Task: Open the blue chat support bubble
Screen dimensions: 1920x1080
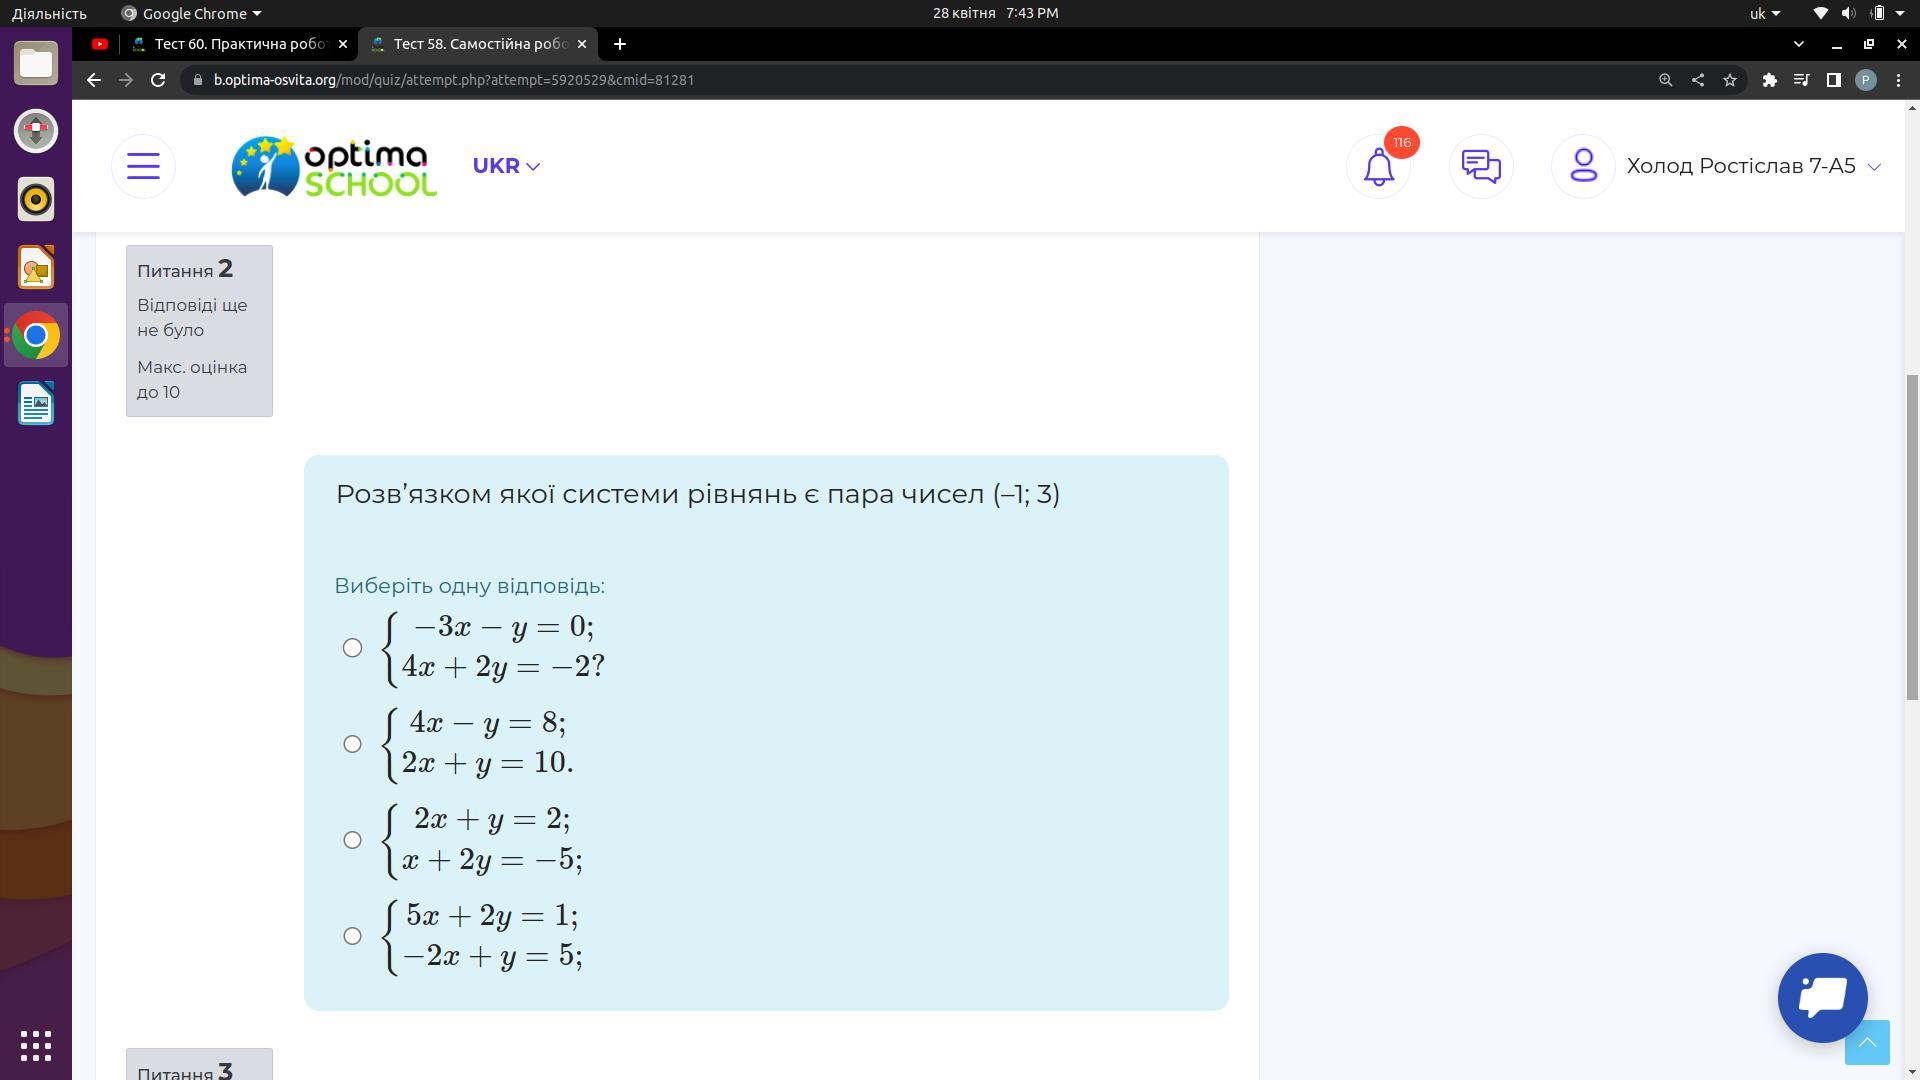Action: pos(1822,997)
